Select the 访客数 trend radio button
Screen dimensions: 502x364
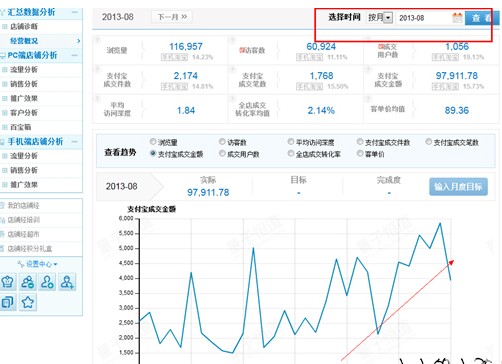tap(222, 142)
